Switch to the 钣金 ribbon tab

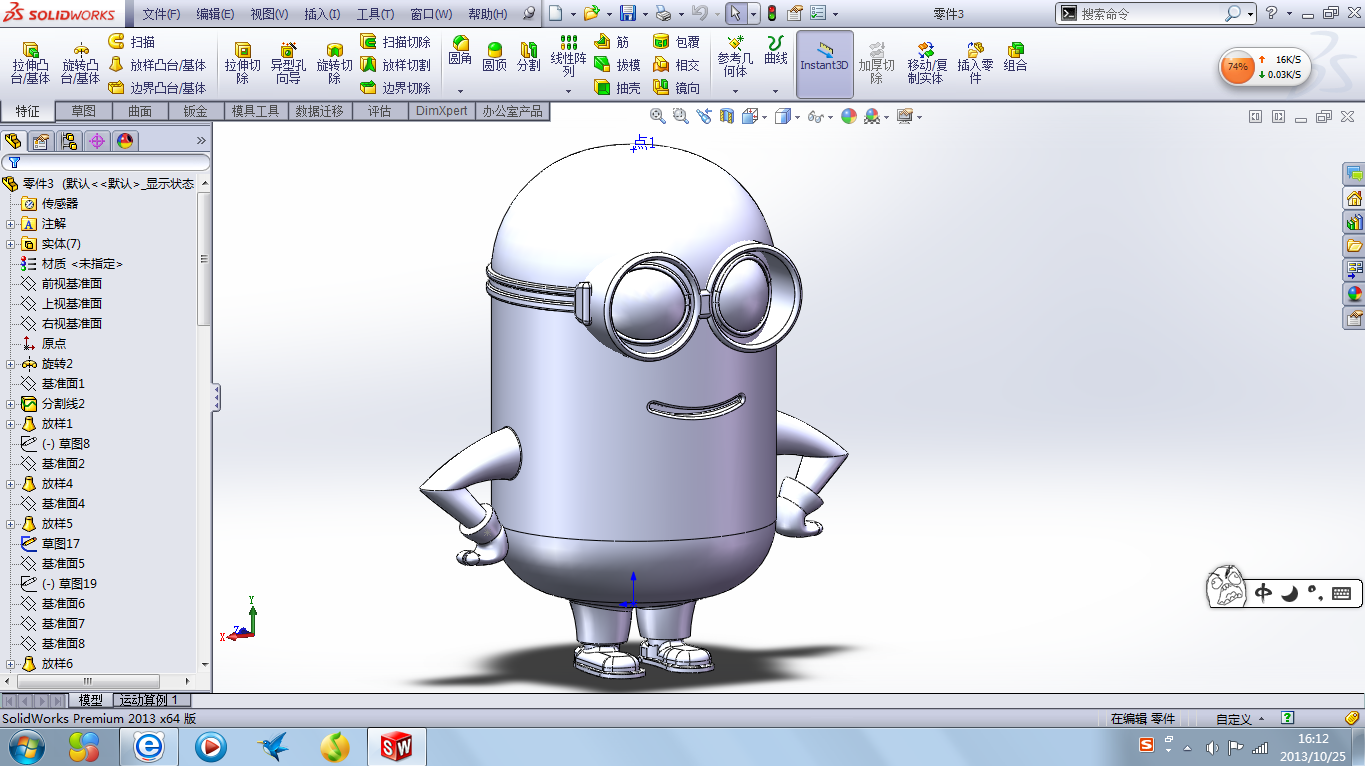pos(196,111)
